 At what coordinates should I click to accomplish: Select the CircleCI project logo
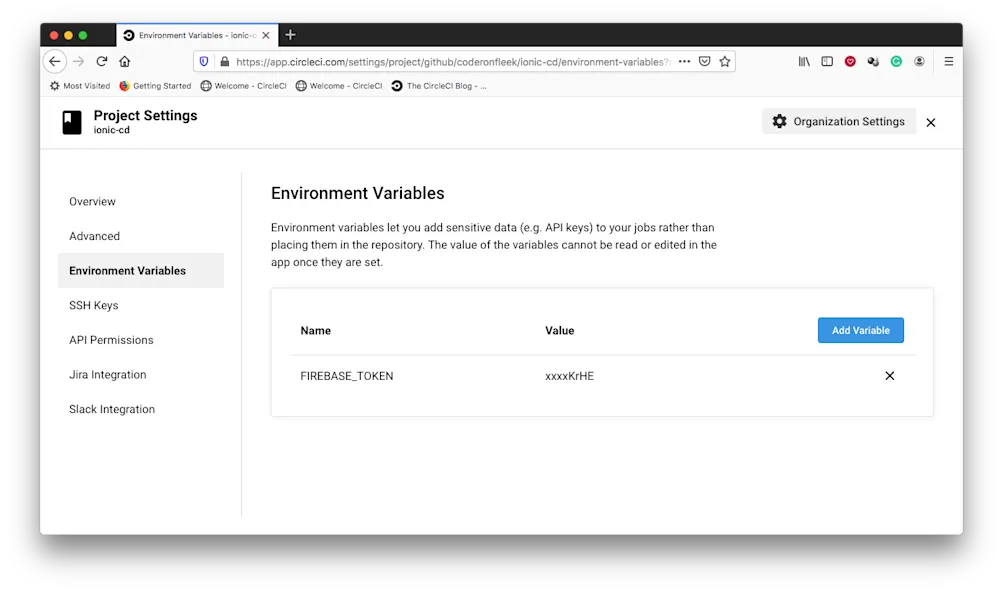click(70, 122)
